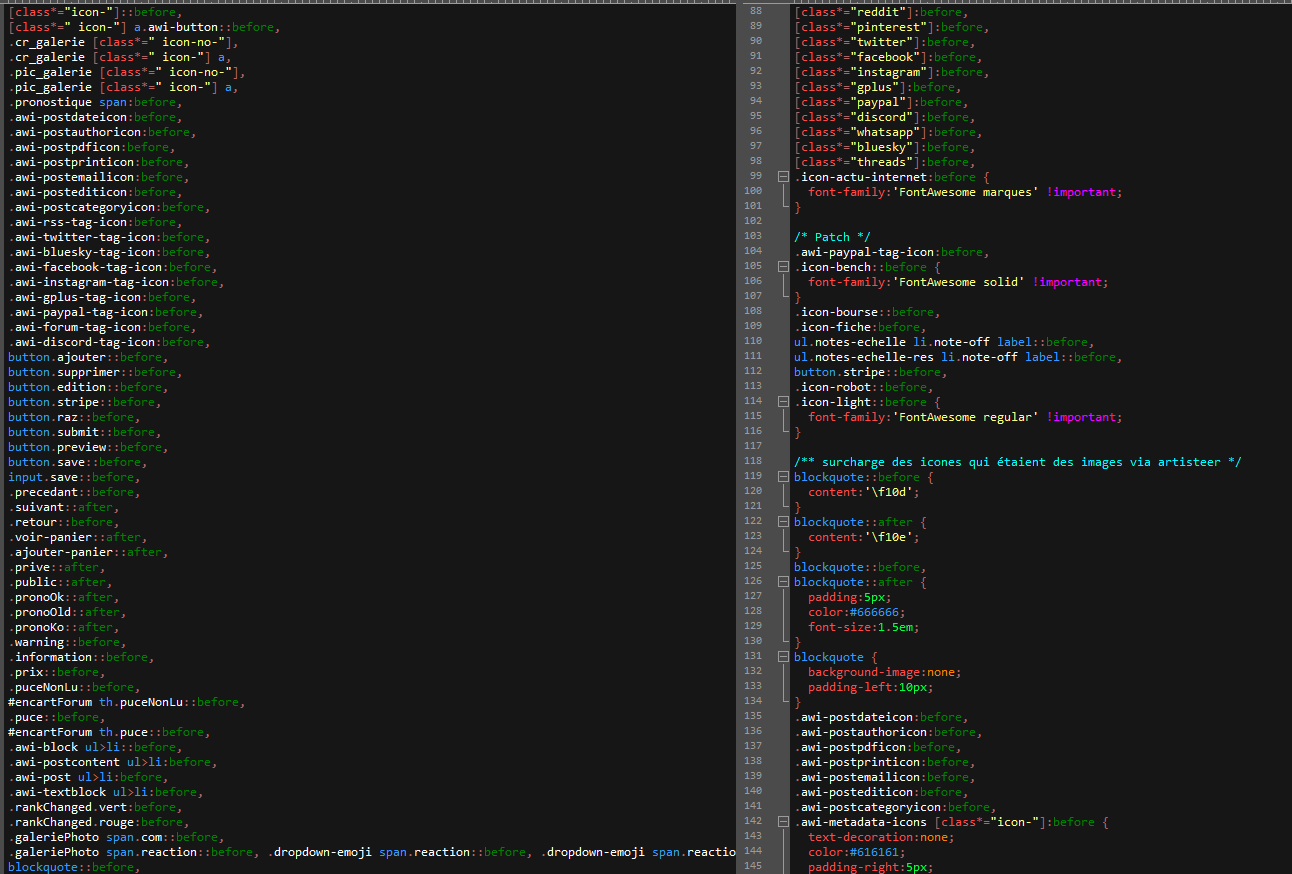This screenshot has height=874, width=1292.
Task: Click ul.notes-echelle-res li.note-off label line
Action: click(x=958, y=357)
